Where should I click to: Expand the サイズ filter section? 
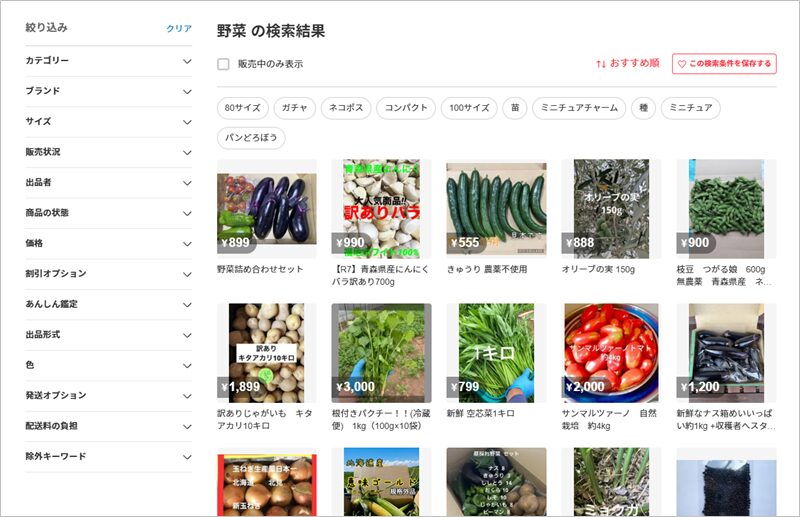pos(109,122)
